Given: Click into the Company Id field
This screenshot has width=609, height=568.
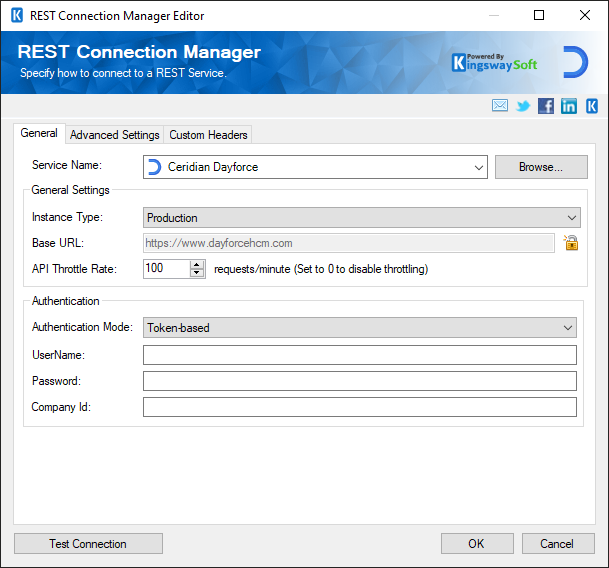Looking at the screenshot, I should click(x=360, y=407).
